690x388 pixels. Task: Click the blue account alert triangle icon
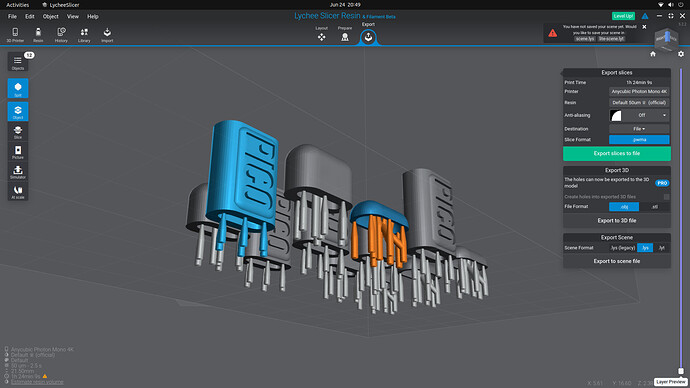[x=645, y=16]
